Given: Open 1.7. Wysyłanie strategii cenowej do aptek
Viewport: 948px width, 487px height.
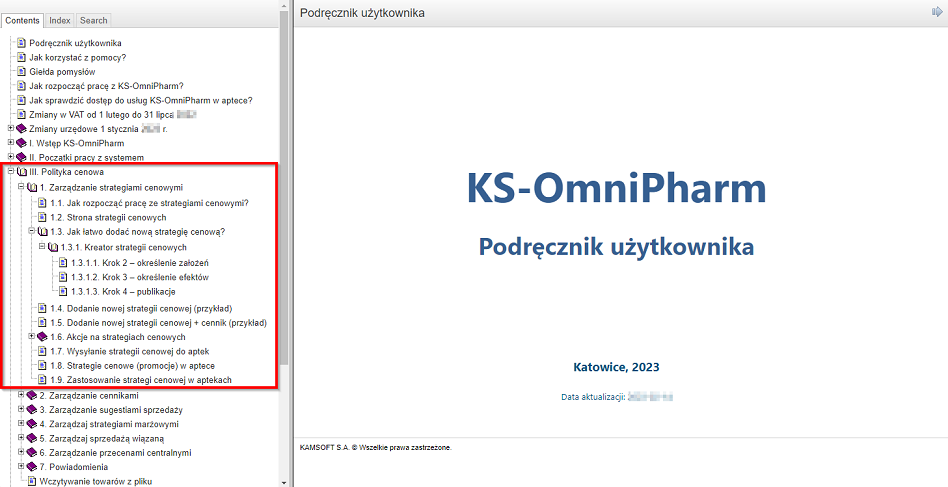Looking at the screenshot, I should [130, 351].
